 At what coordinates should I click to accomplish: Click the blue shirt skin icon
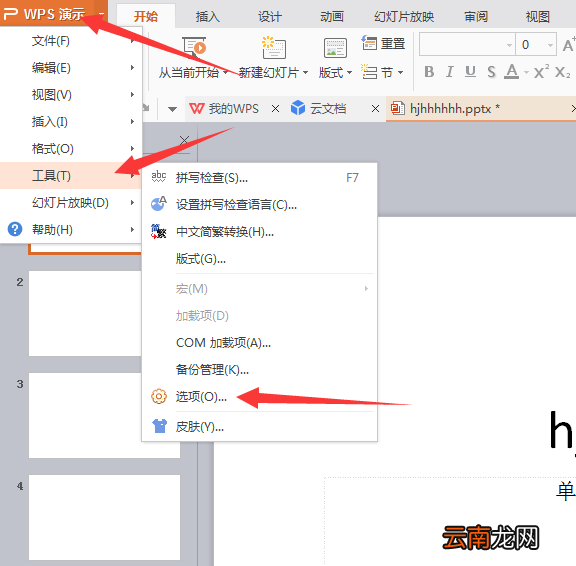(x=159, y=426)
